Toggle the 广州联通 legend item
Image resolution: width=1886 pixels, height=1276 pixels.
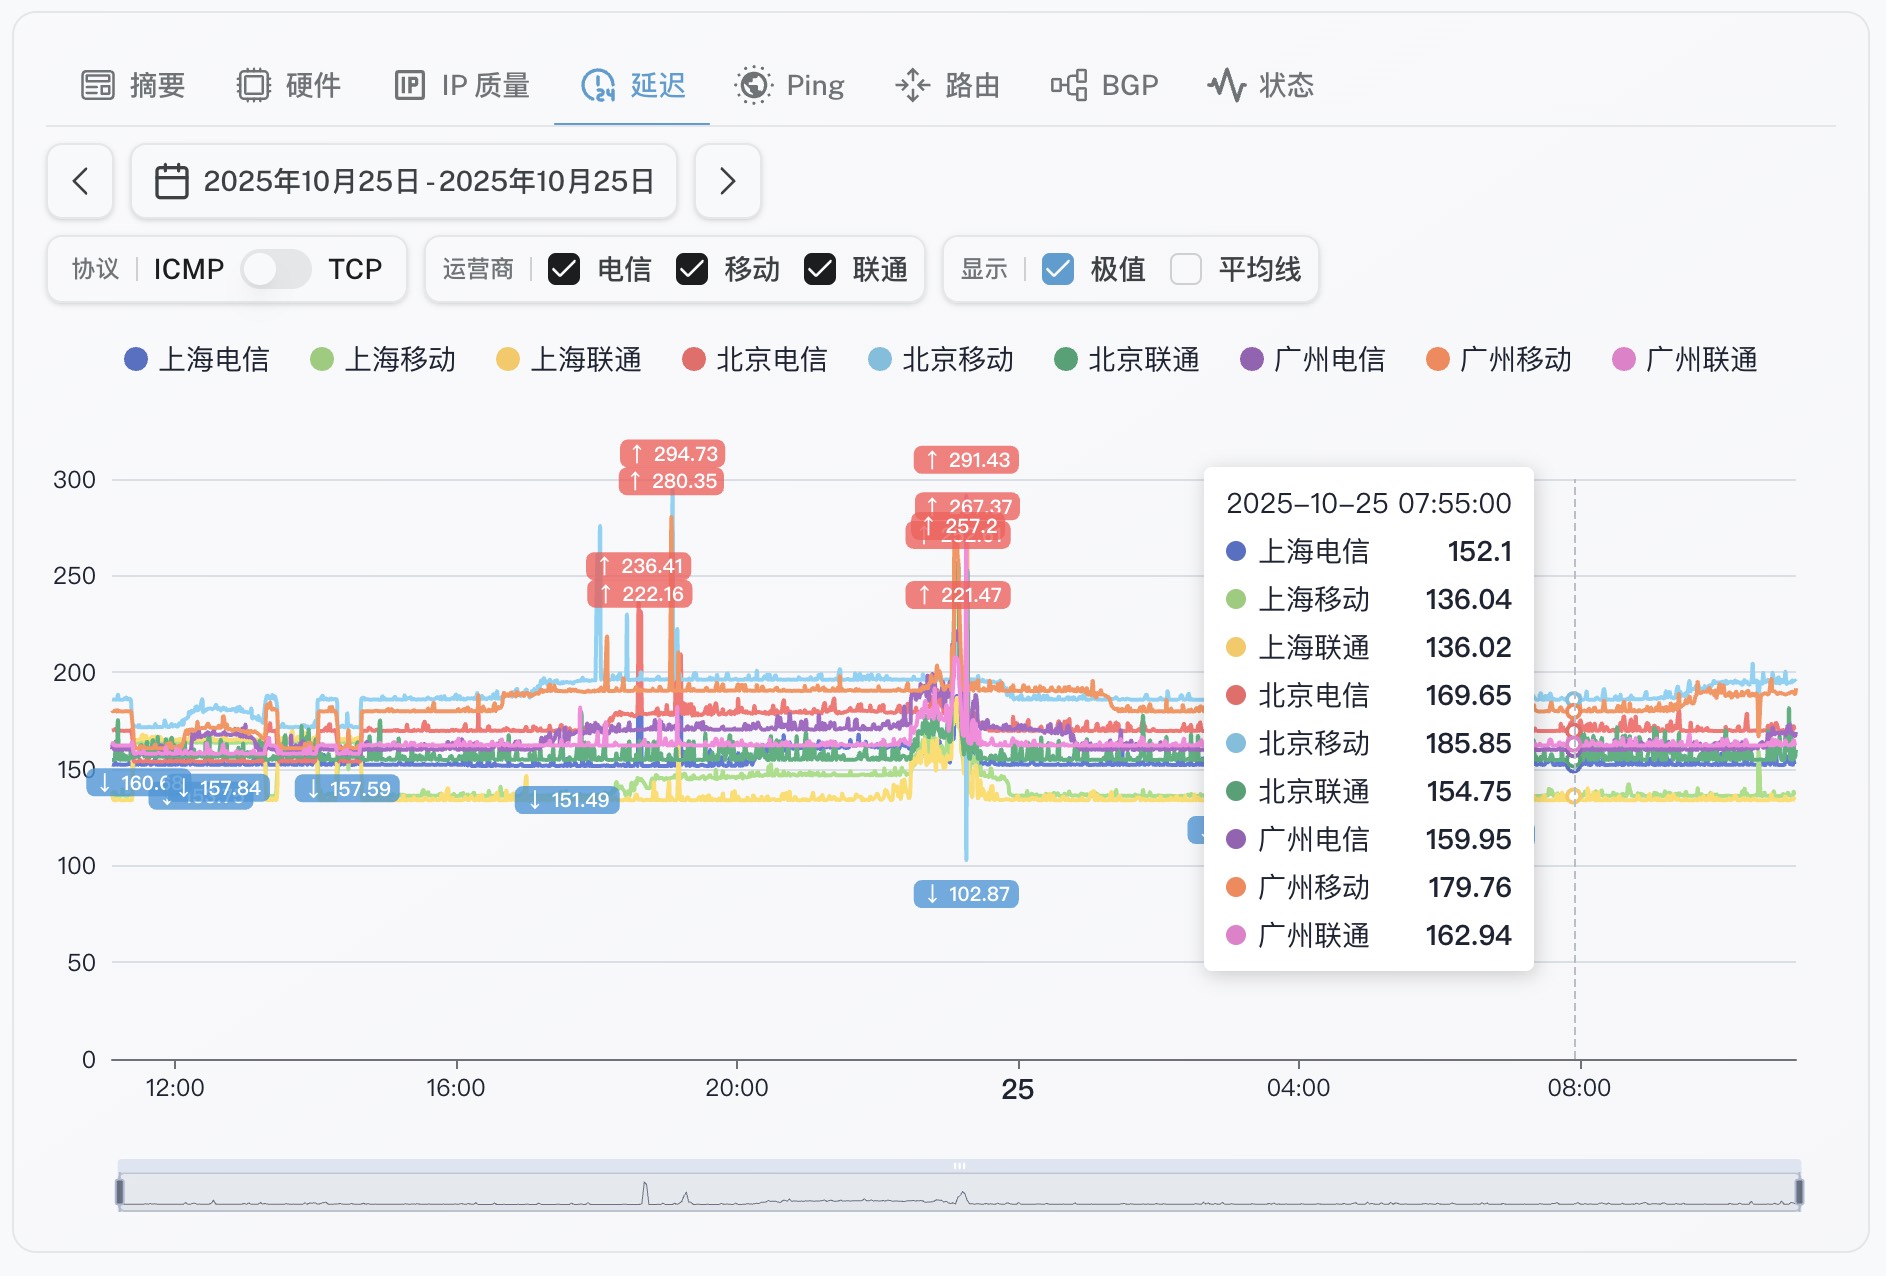[x=1684, y=359]
